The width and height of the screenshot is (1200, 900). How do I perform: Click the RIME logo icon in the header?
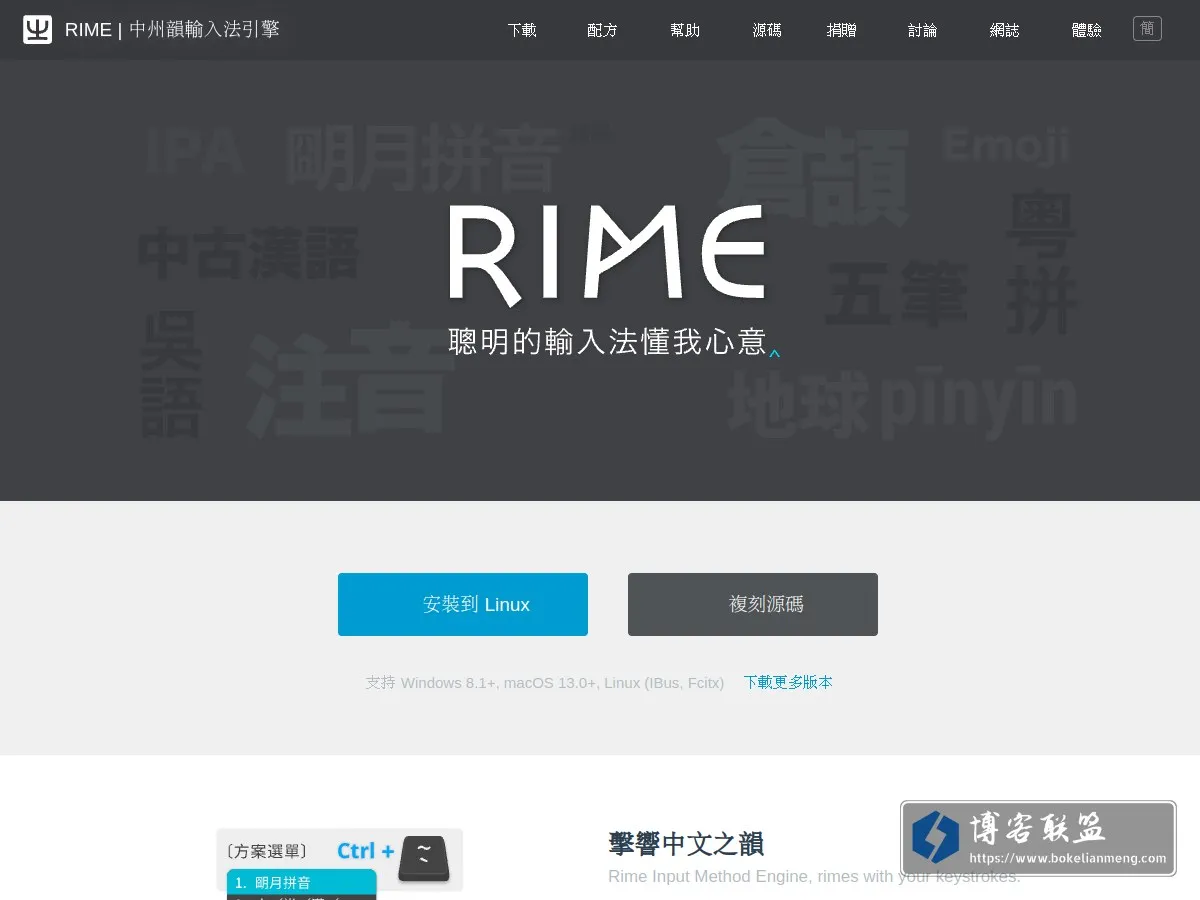[x=37, y=30]
